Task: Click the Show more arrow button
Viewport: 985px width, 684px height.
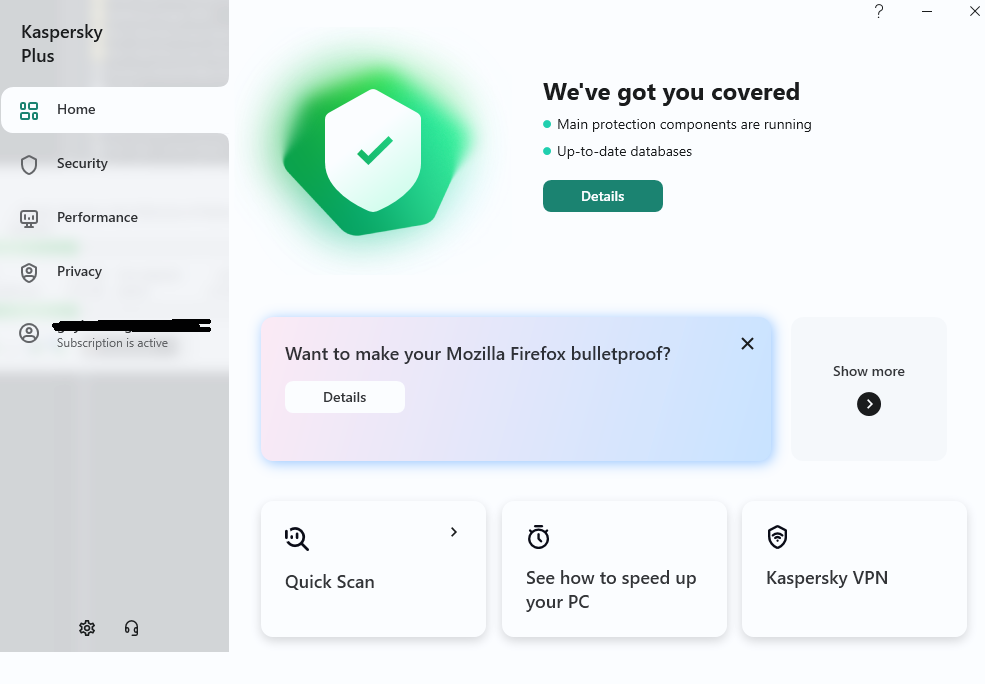Action: click(869, 404)
